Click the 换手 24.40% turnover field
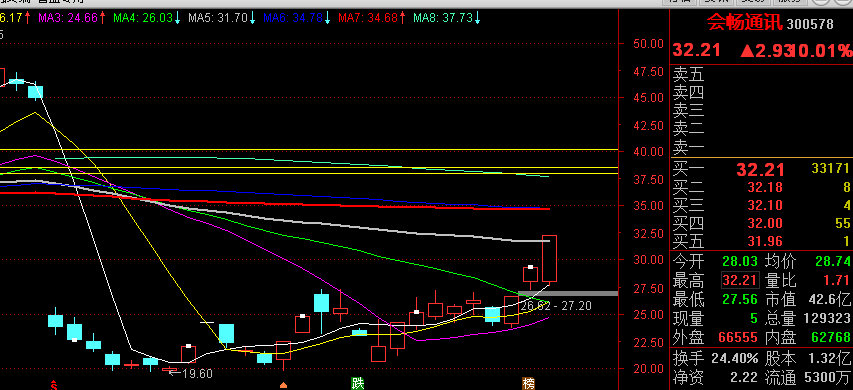This screenshot has width=853, height=390. [715, 358]
